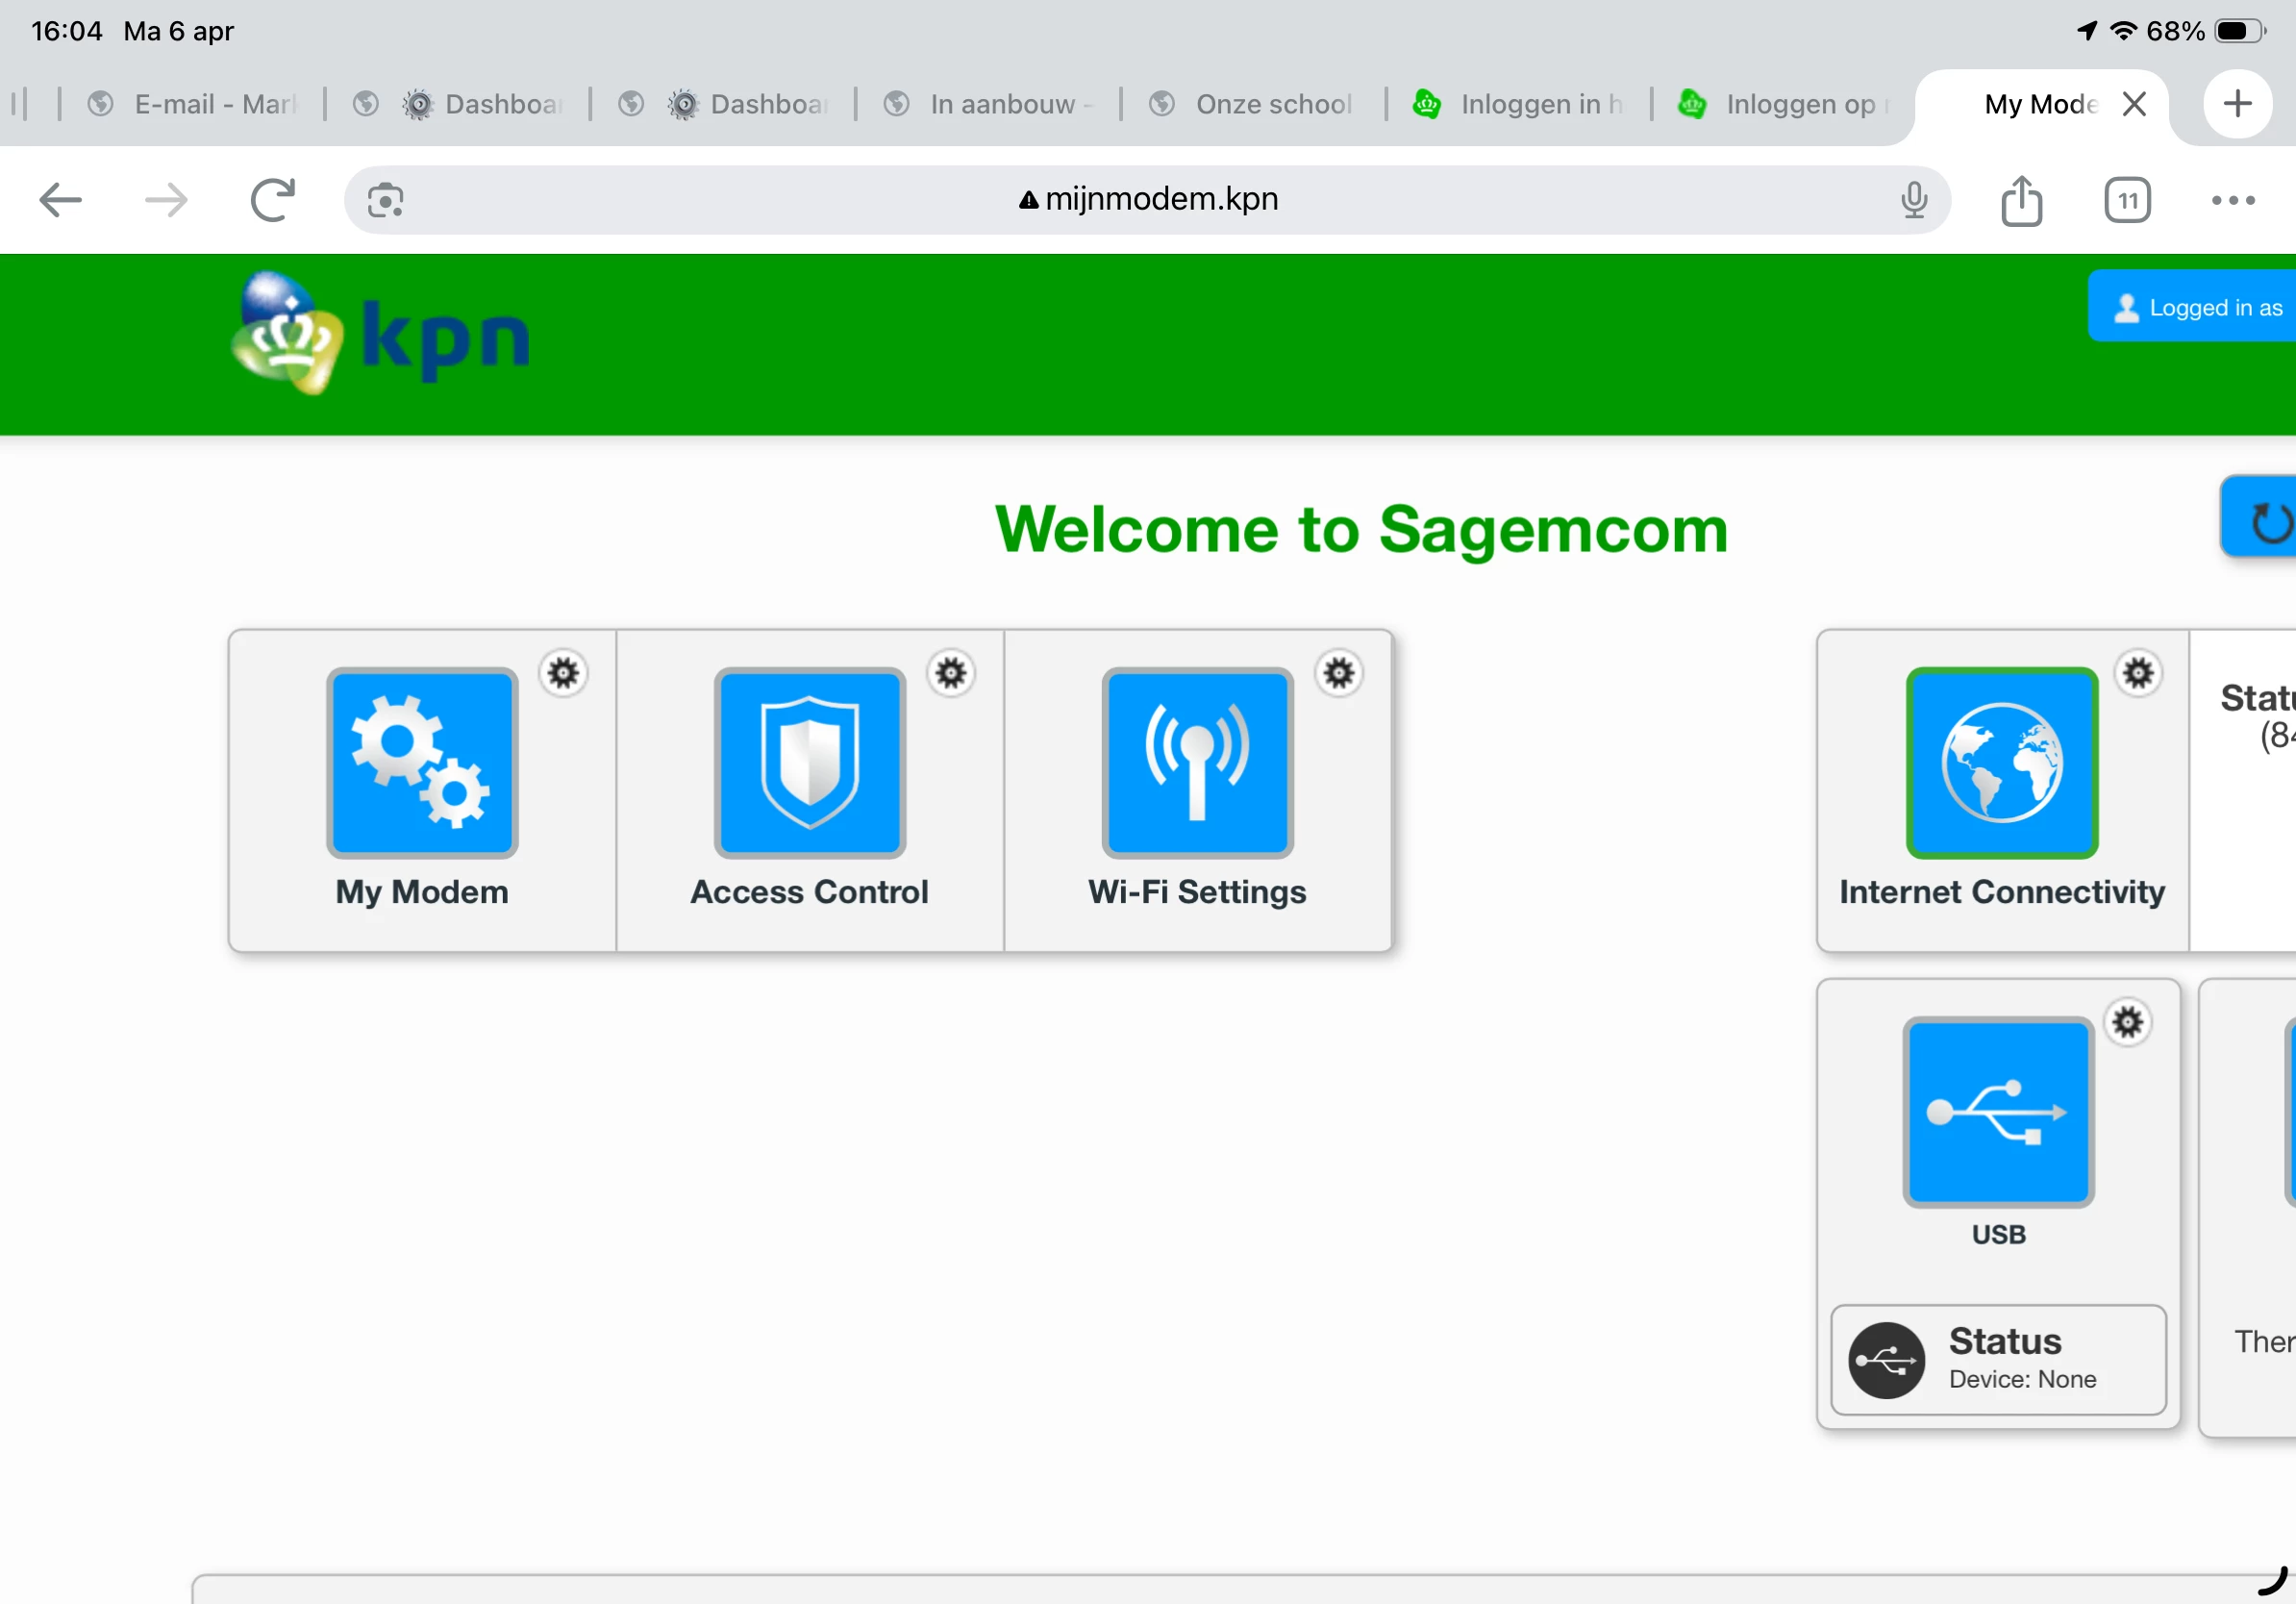This screenshot has height=1604, width=2296.
Task: Click the USB Status Device None box
Action: (1998, 1359)
